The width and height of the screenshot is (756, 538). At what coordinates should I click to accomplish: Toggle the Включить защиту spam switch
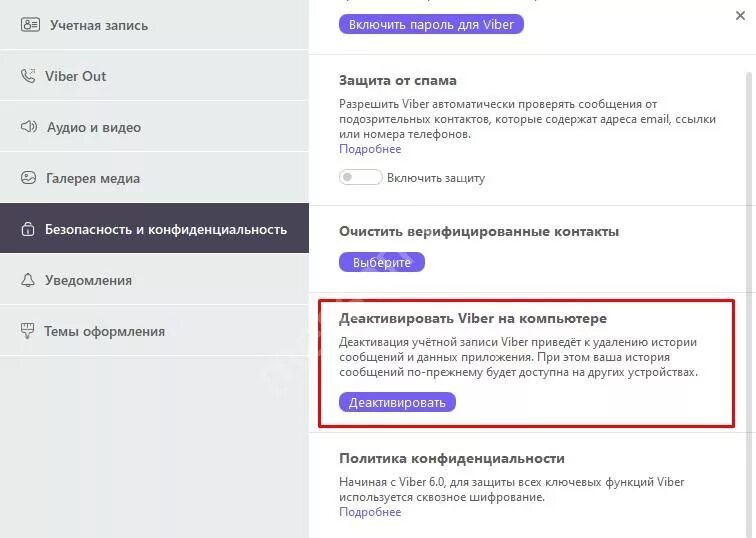click(361, 177)
